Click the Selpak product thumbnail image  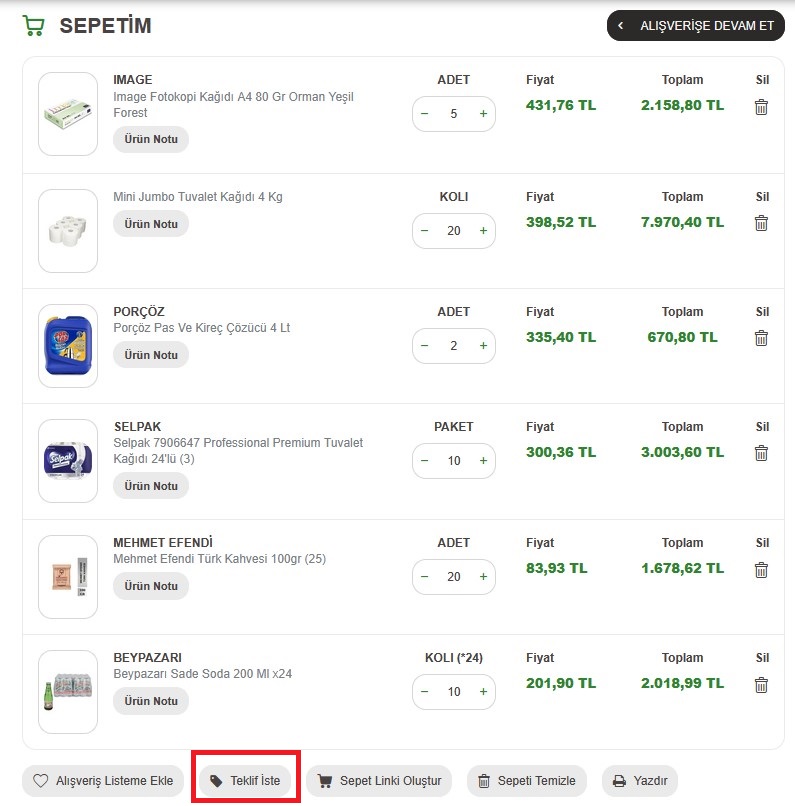click(x=68, y=461)
